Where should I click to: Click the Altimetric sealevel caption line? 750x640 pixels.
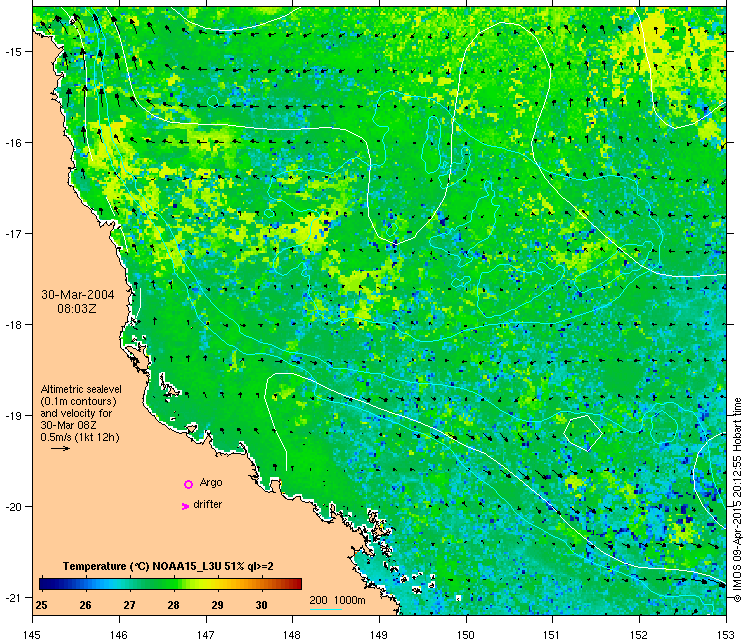[x=81, y=389]
